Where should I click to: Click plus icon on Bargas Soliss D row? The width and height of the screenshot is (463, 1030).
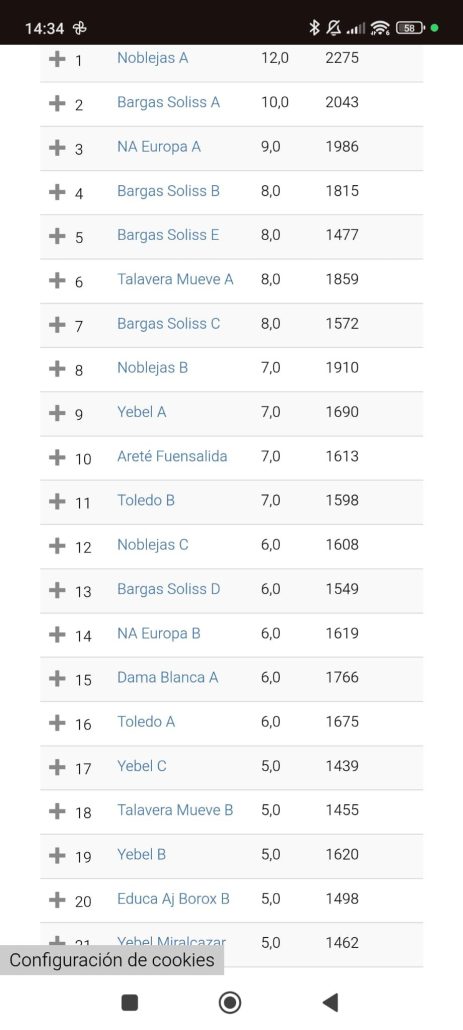click(57, 590)
